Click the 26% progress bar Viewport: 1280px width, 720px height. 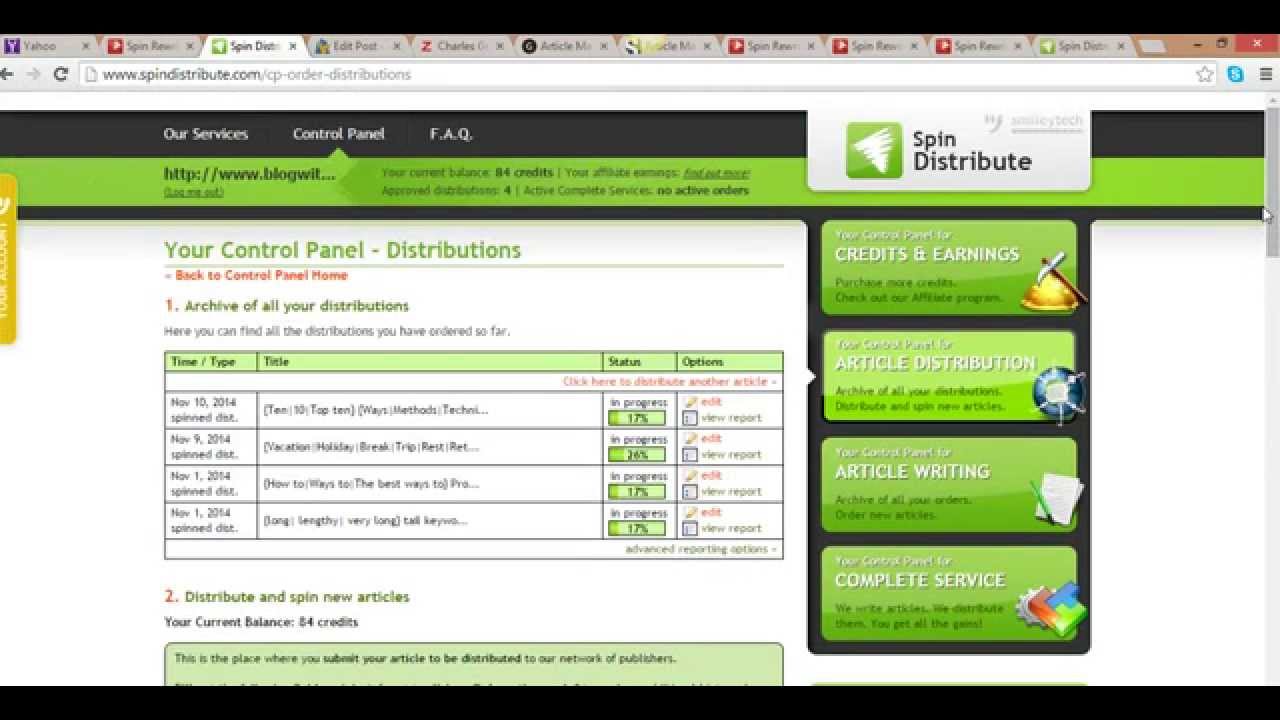[x=638, y=455]
